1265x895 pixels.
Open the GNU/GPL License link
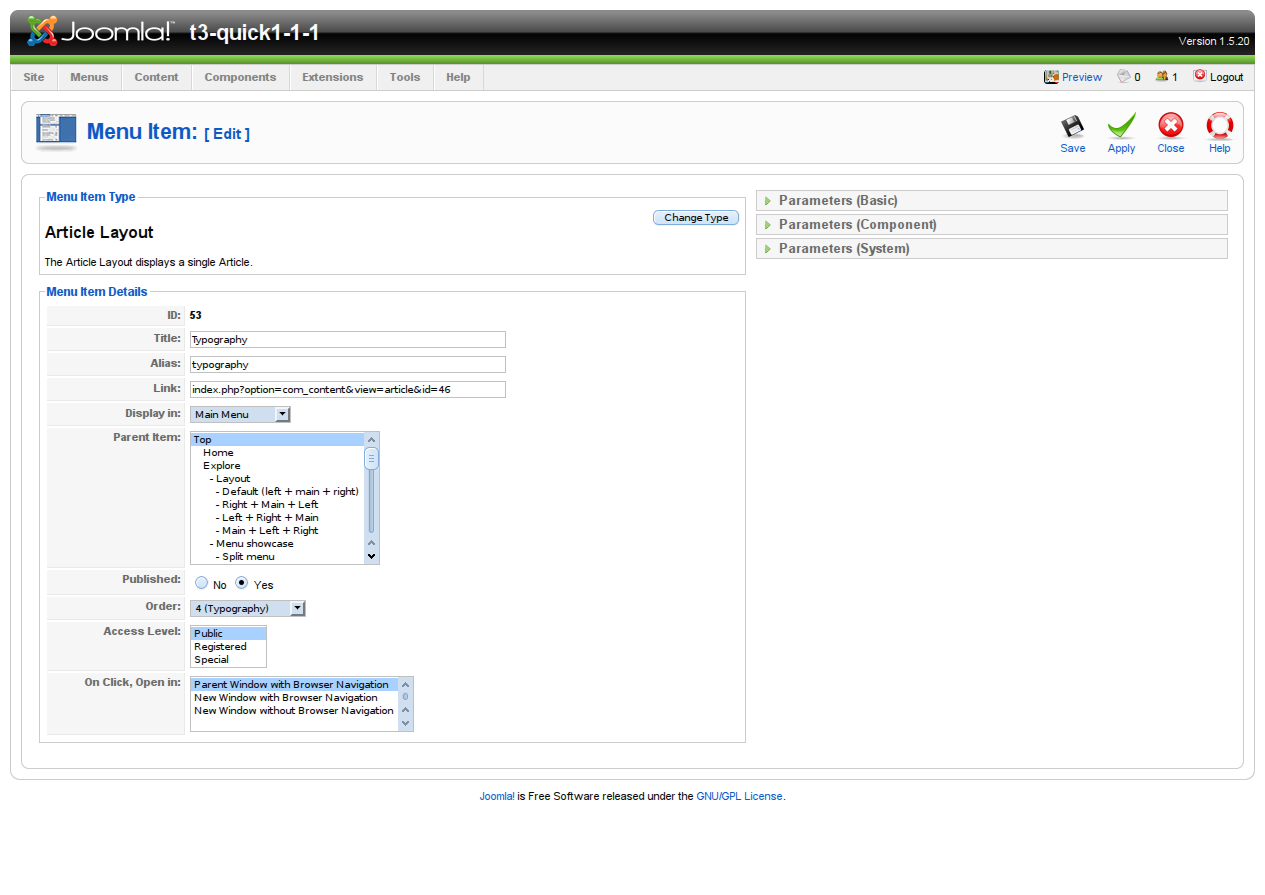(740, 797)
